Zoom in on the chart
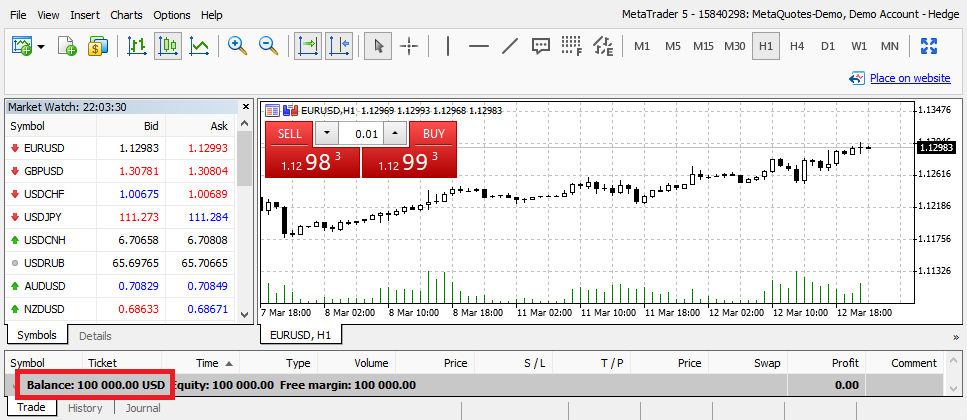The width and height of the screenshot is (967, 420). pos(237,45)
